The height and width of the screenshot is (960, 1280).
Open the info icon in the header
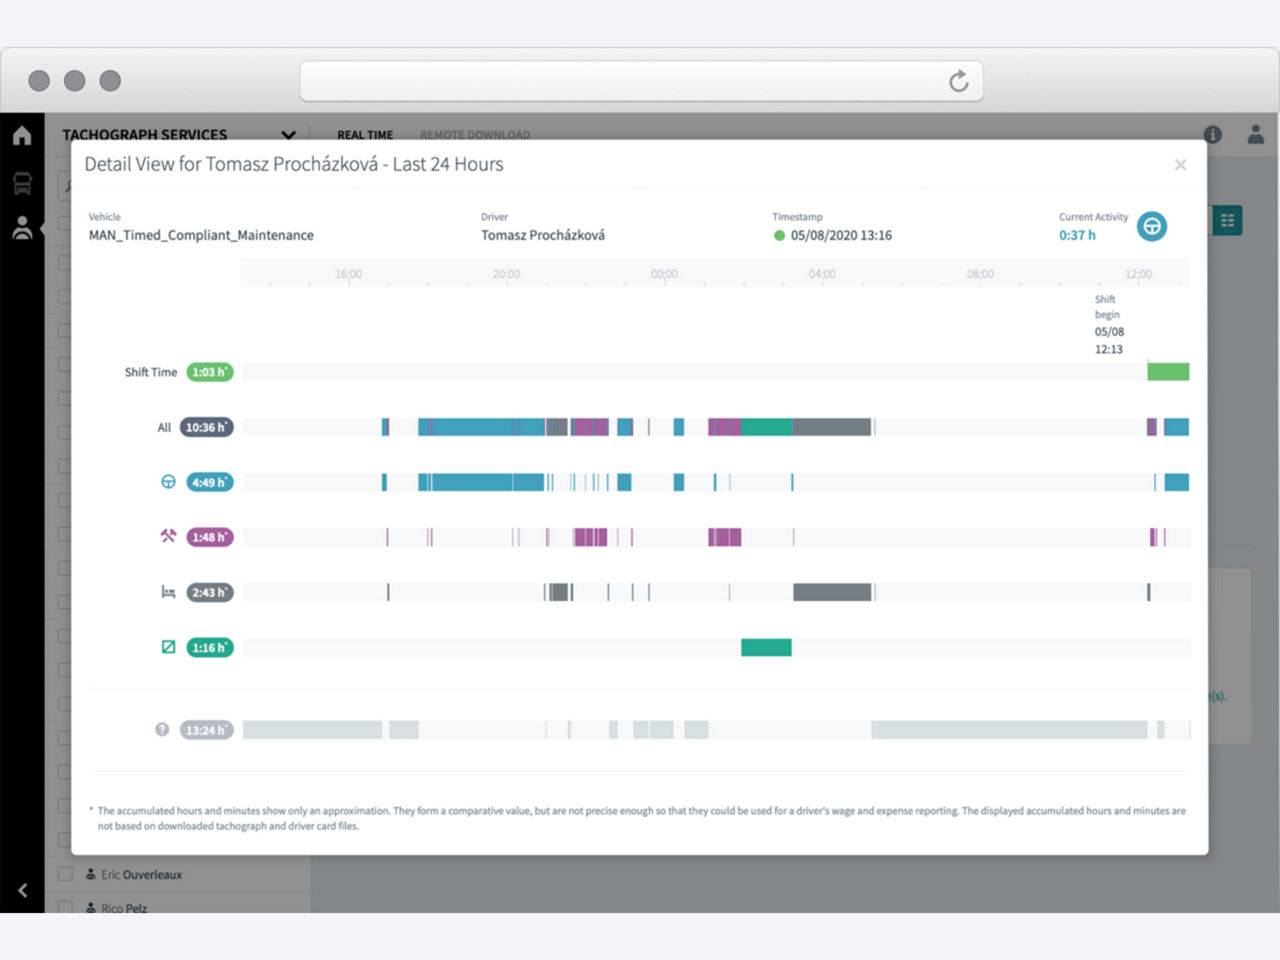[x=1212, y=134]
